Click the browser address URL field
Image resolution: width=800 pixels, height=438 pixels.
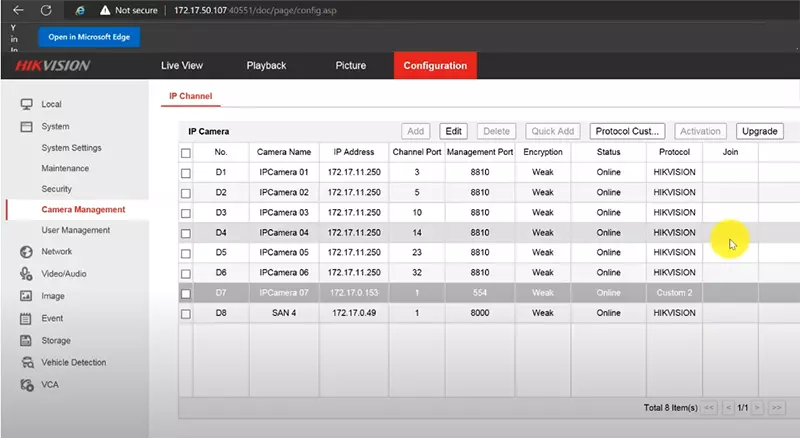point(255,10)
